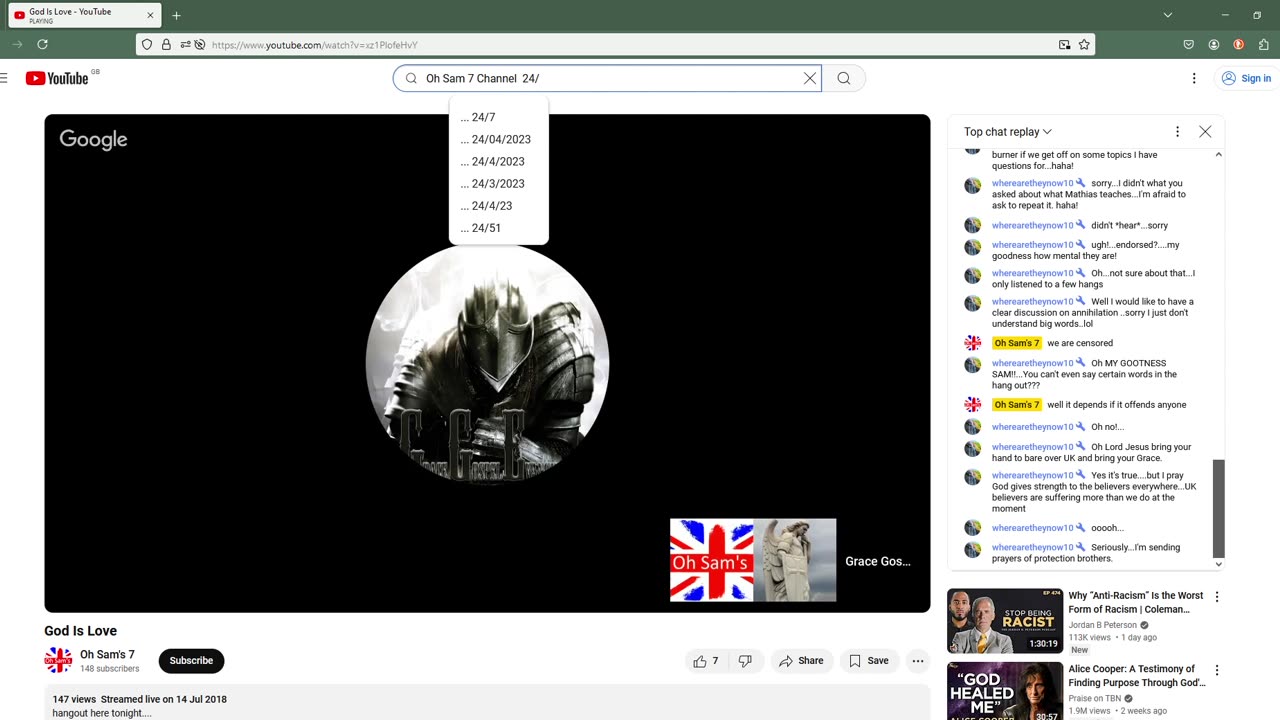Close the chat replay panel

1205,132
